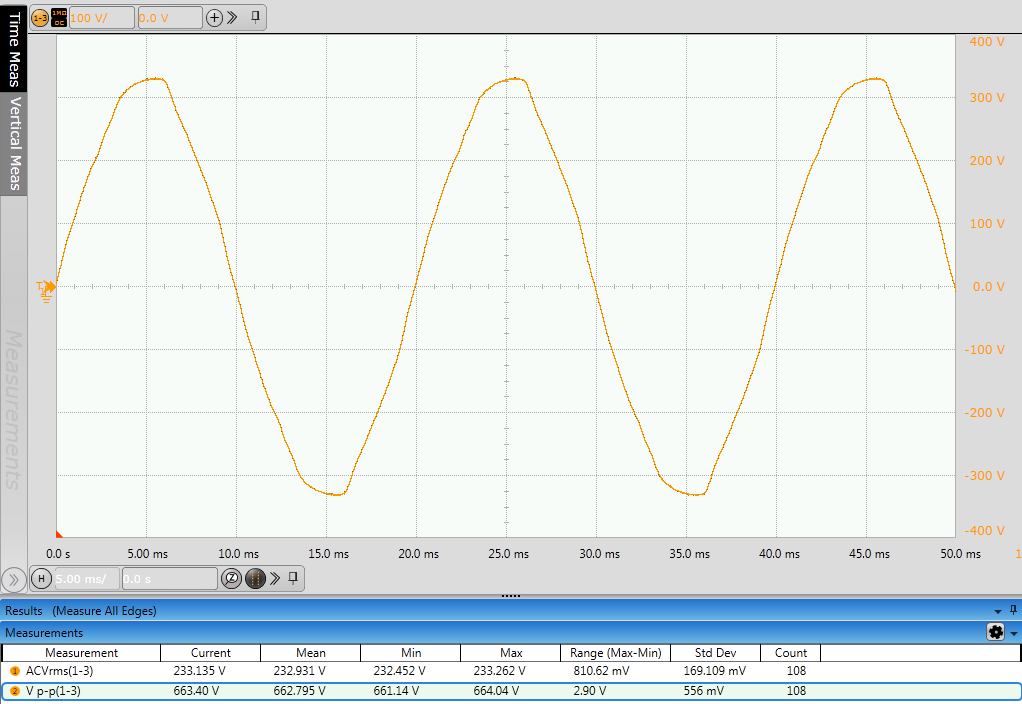Click the 662.795 V mean value
1022x704 pixels.
[x=300, y=691]
